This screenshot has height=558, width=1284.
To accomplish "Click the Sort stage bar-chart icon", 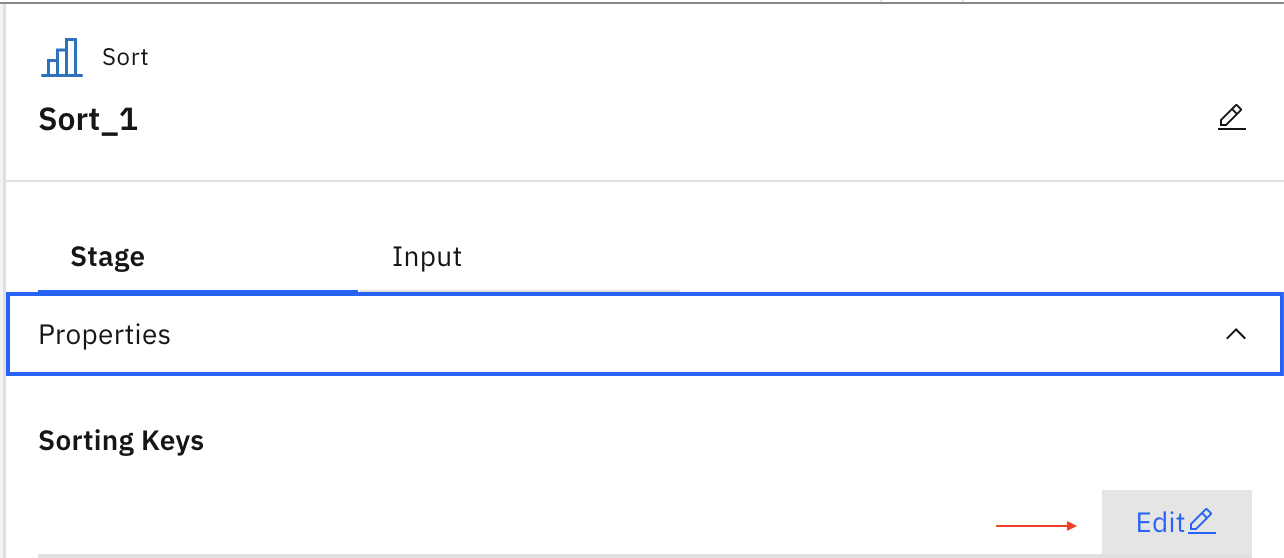I will pos(61,58).
